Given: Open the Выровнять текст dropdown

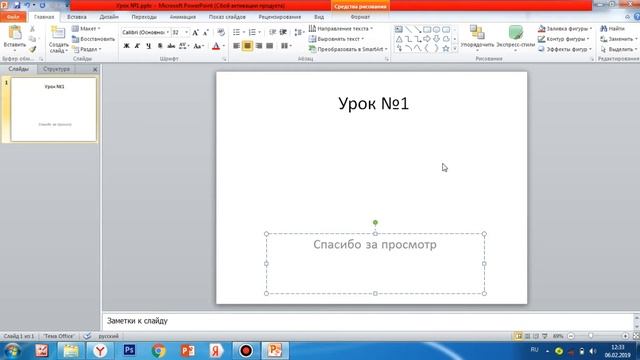Looking at the screenshot, I should 336,39.
